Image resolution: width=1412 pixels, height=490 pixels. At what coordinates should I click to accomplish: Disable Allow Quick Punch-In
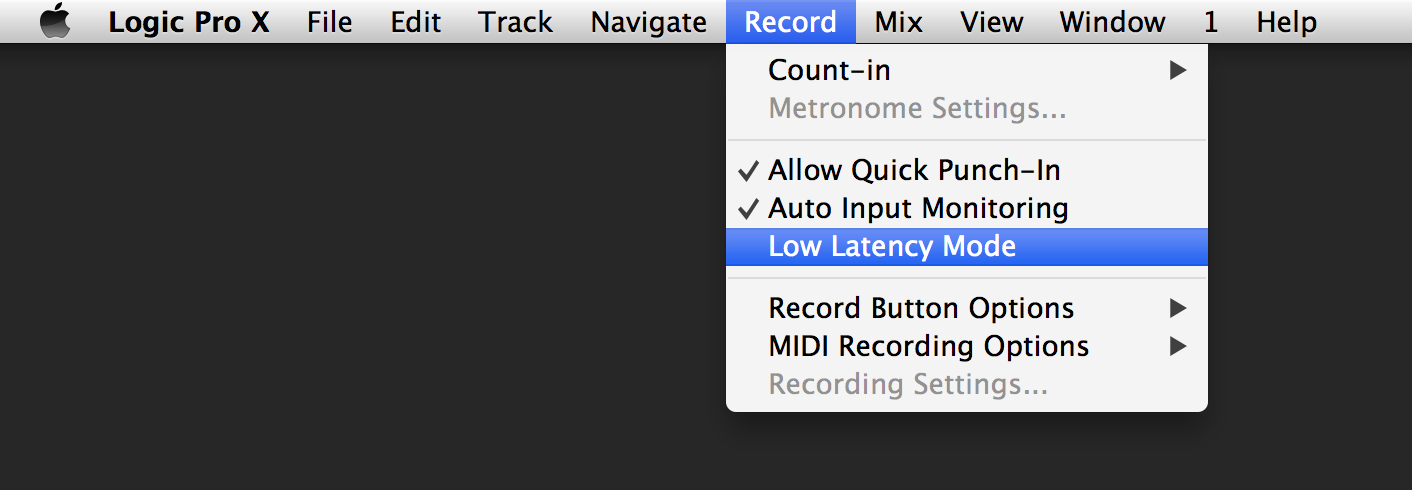click(967, 171)
